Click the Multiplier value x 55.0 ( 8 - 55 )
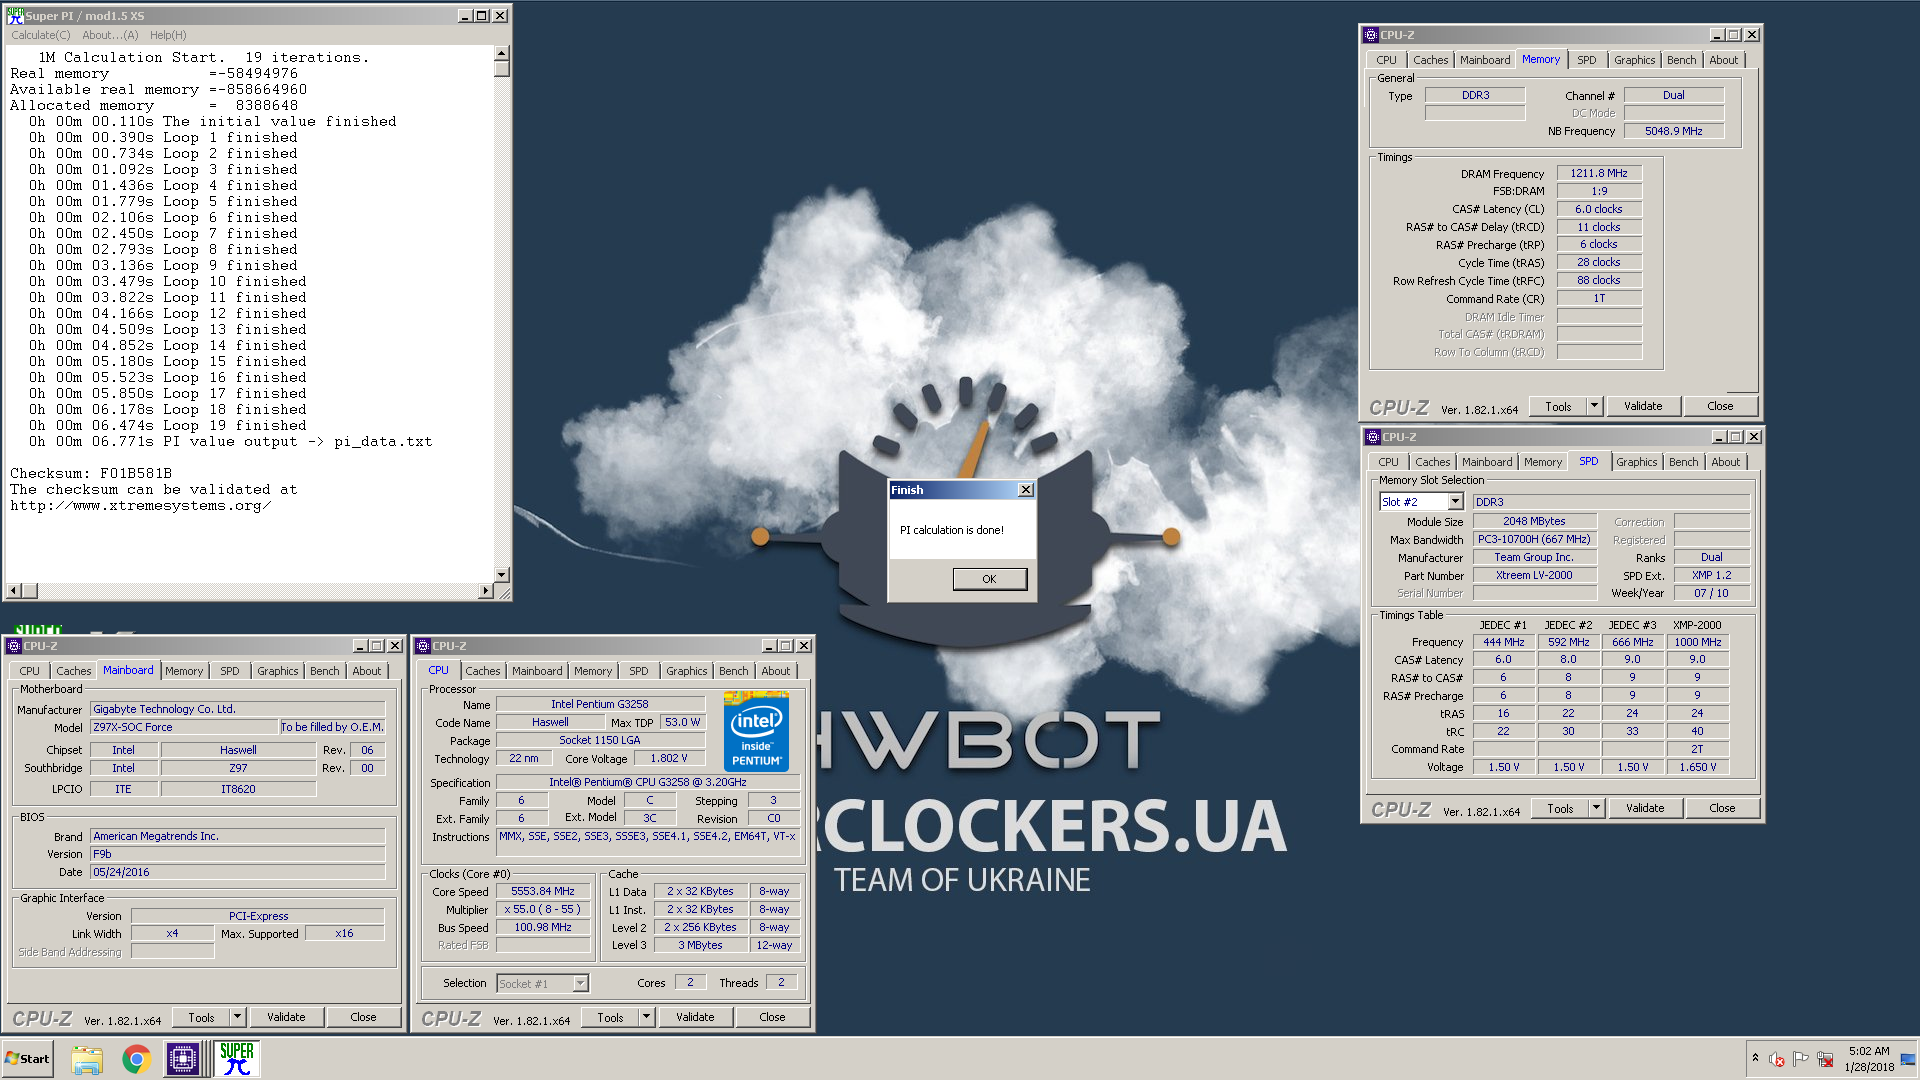This screenshot has width=1920, height=1080. click(542, 909)
